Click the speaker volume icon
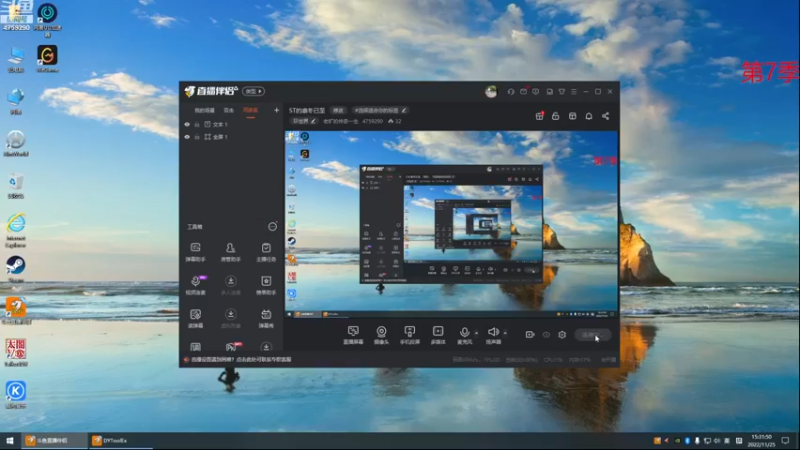This screenshot has width=800, height=450. click(493, 332)
